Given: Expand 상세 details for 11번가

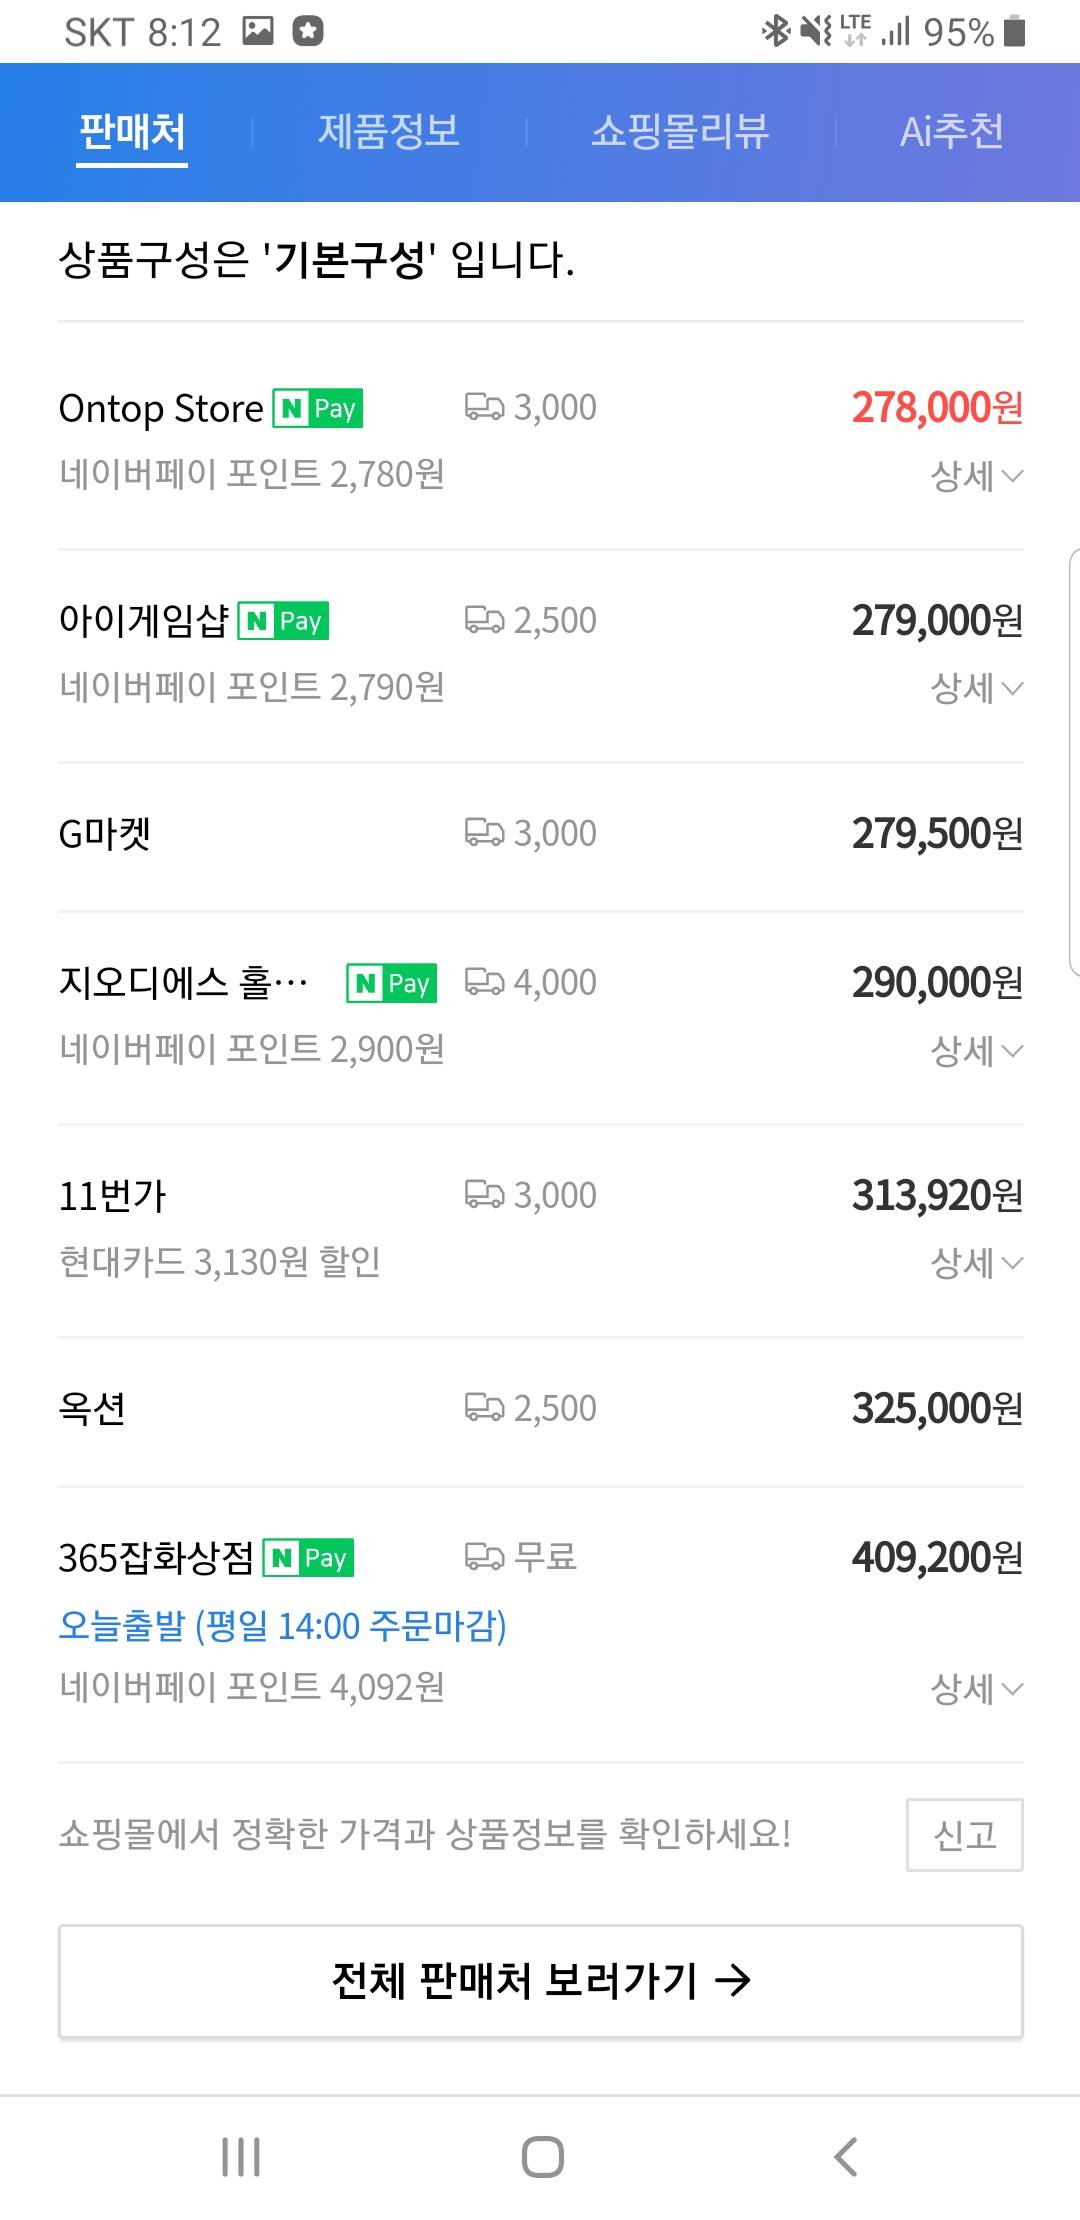Looking at the screenshot, I should coord(976,1263).
